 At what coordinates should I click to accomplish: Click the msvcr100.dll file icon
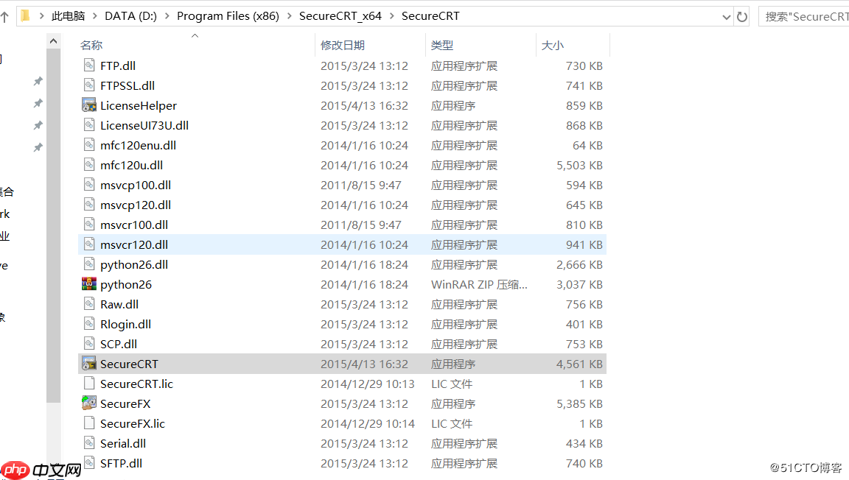pos(89,225)
